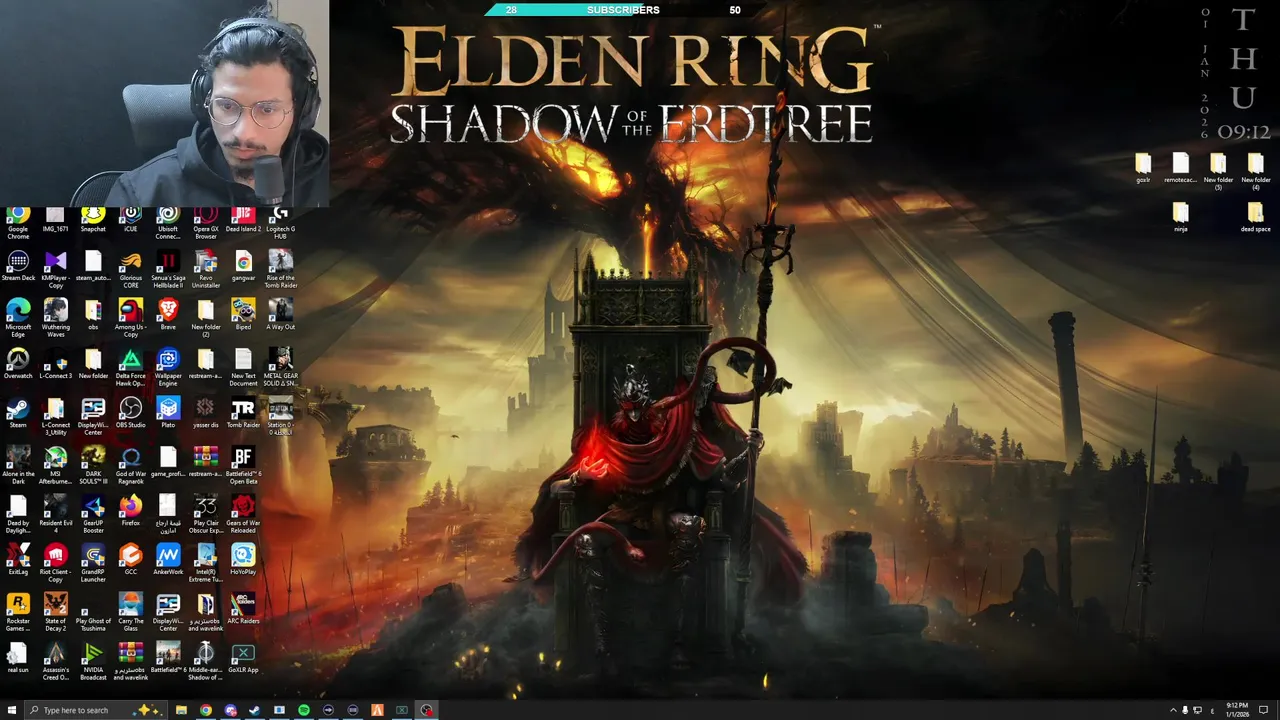Image resolution: width=1280 pixels, height=720 pixels.
Task: Open Senua's Saga Hellblade II shortcut
Action: click(168, 270)
